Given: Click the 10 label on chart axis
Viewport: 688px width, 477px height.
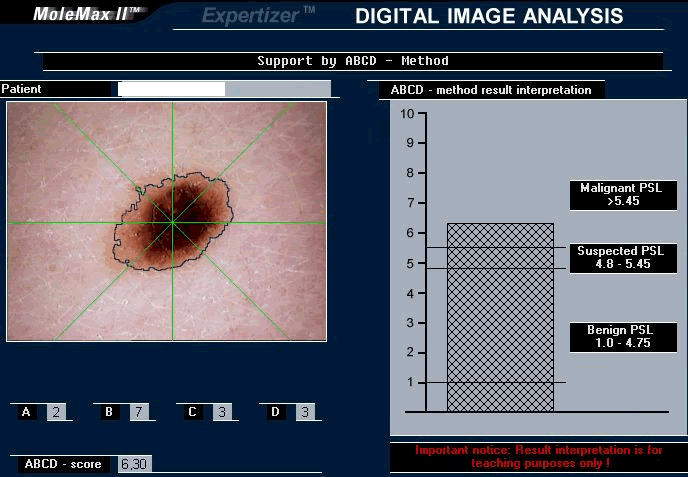Looking at the screenshot, I should (x=407, y=114).
